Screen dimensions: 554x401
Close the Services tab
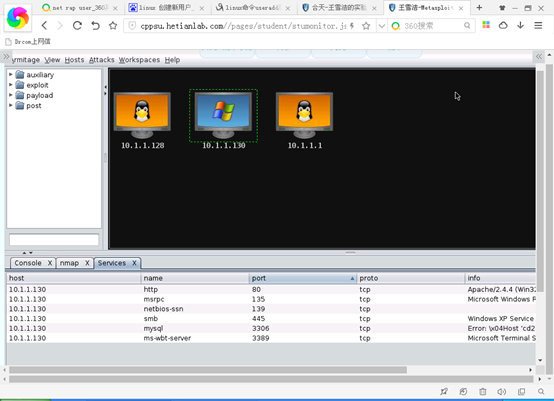(x=134, y=263)
